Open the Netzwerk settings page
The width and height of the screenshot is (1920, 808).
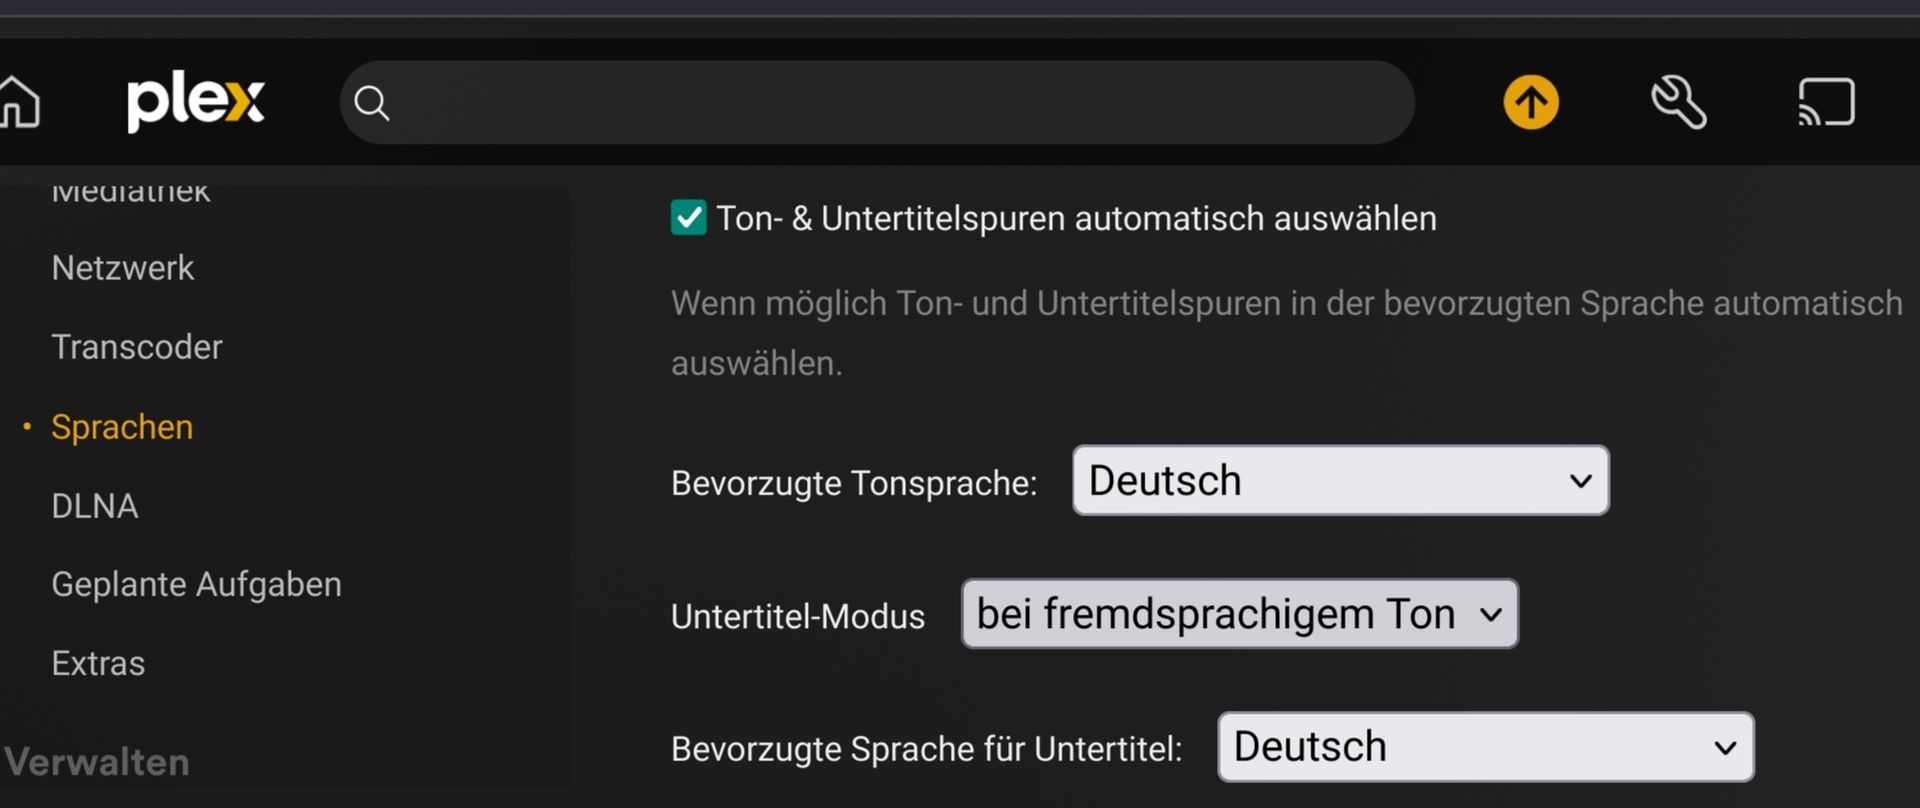pyautogui.click(x=123, y=268)
